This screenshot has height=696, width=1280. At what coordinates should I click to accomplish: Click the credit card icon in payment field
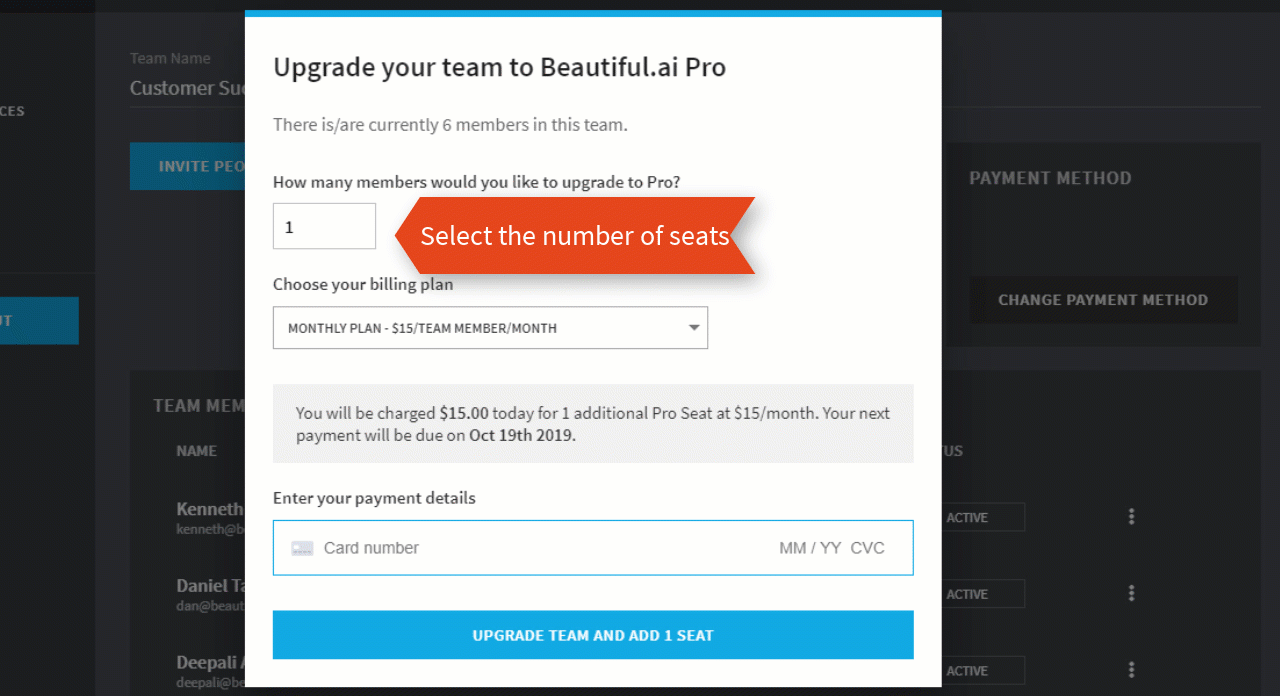(302, 548)
